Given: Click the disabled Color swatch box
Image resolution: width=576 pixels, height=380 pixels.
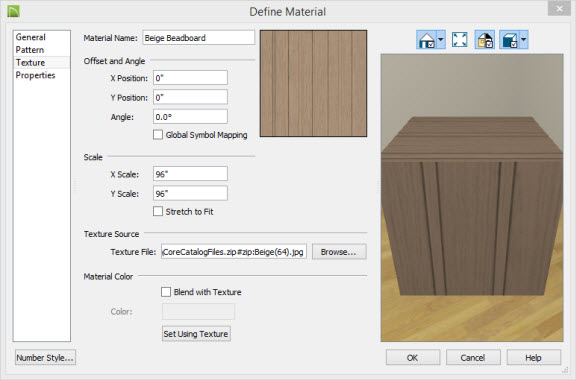Looking at the screenshot, I should pyautogui.click(x=198, y=311).
